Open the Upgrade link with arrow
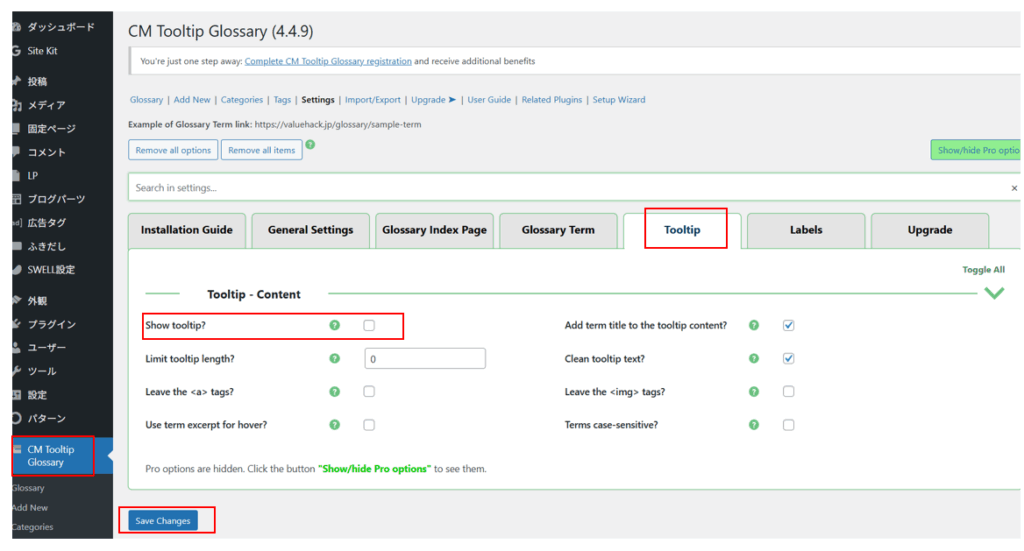 click(433, 100)
